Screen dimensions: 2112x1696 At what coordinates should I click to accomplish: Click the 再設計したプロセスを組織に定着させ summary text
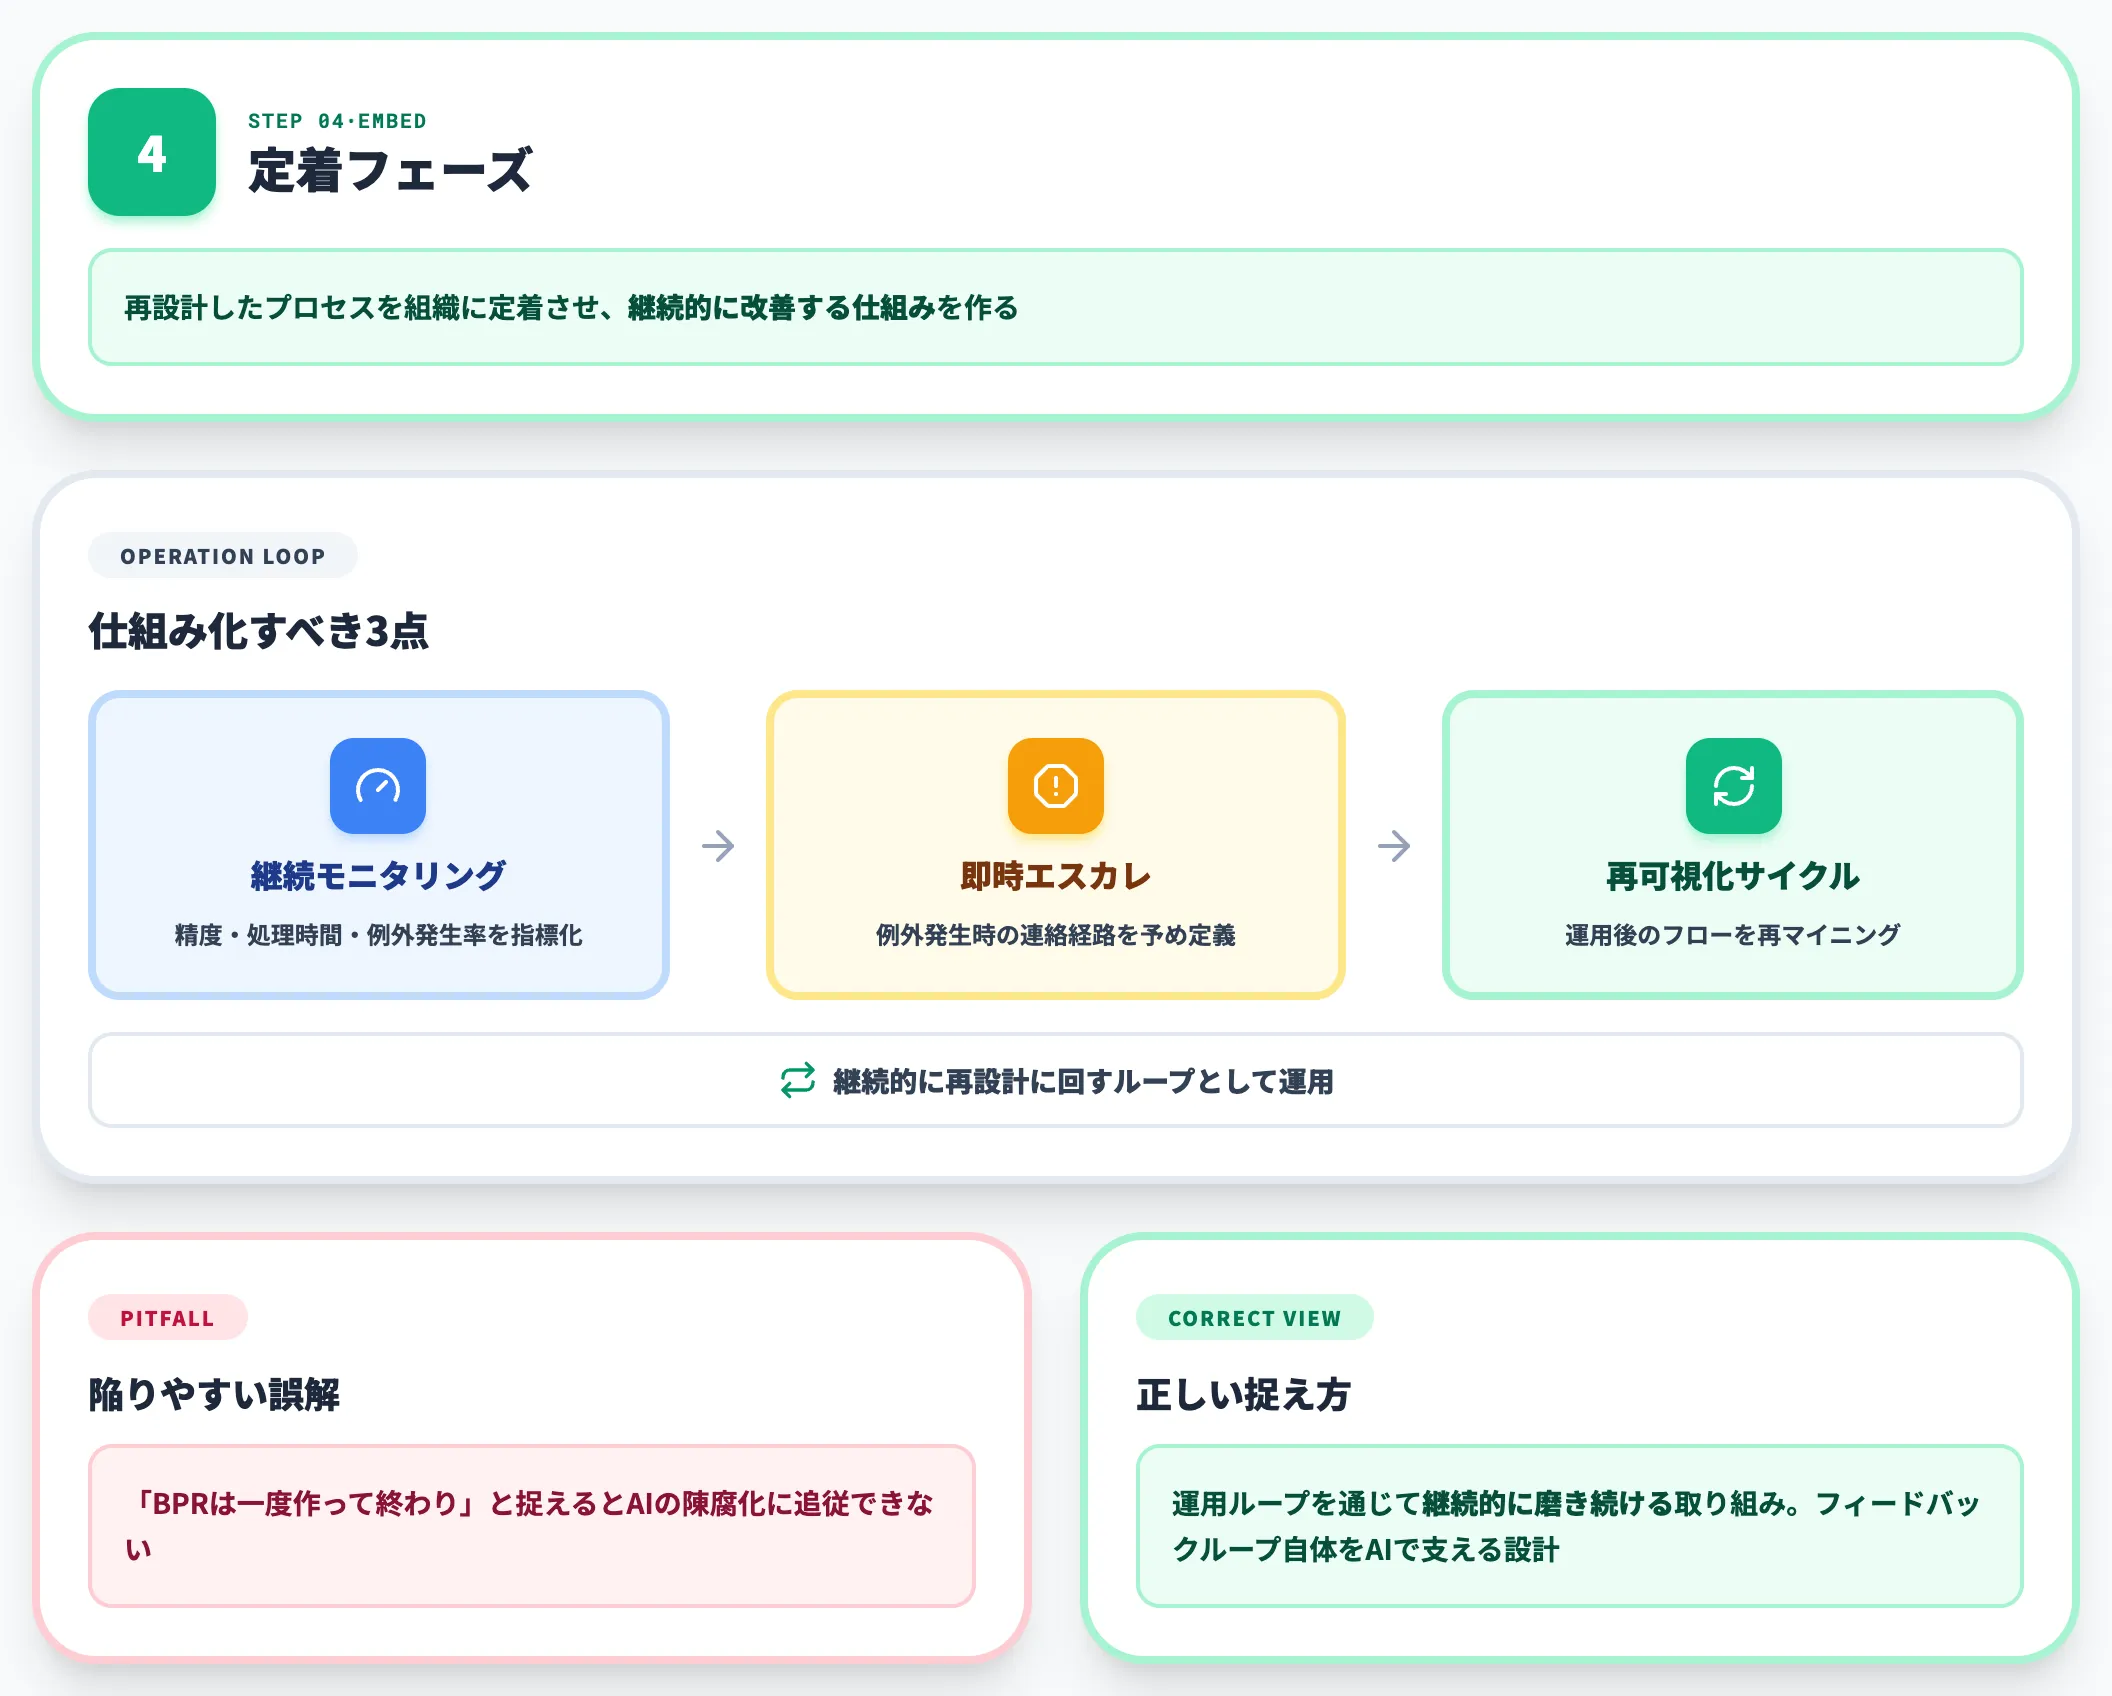(x=571, y=308)
